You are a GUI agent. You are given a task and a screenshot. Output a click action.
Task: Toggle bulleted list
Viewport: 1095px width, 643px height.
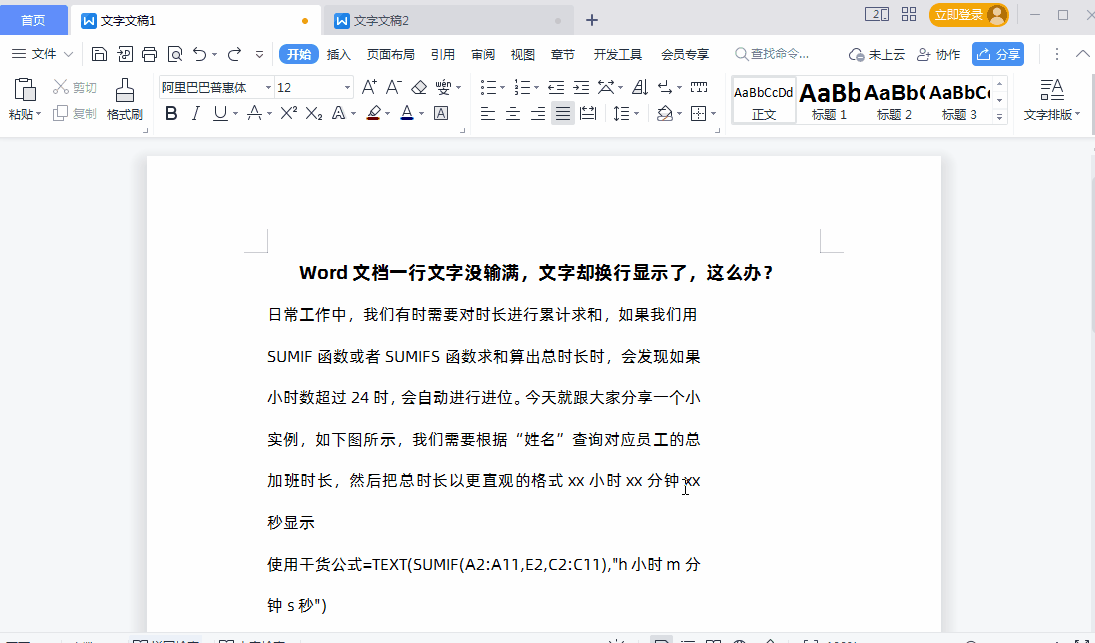click(x=488, y=87)
